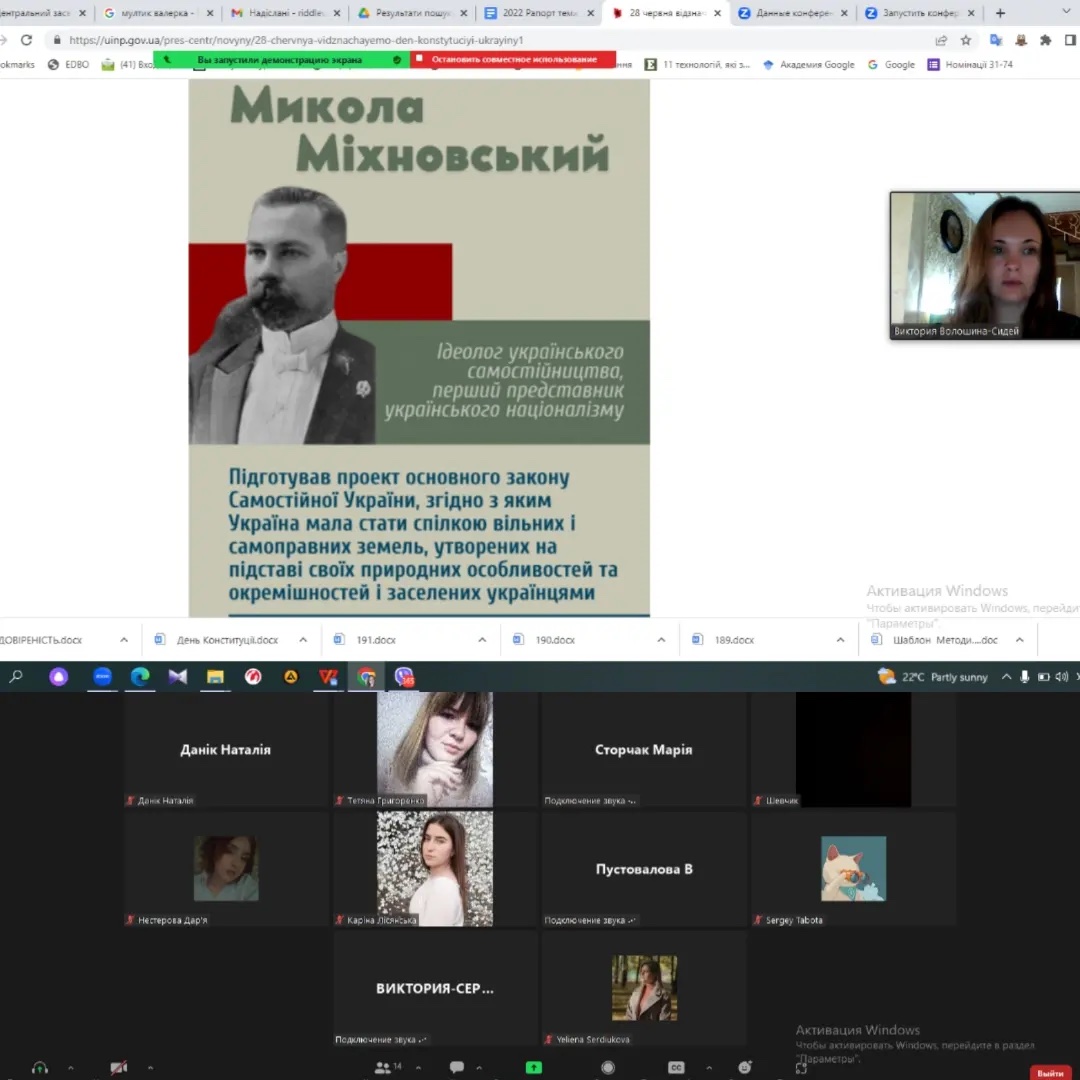Click the Zoom record icon
The height and width of the screenshot is (1080, 1080).
tap(608, 1067)
